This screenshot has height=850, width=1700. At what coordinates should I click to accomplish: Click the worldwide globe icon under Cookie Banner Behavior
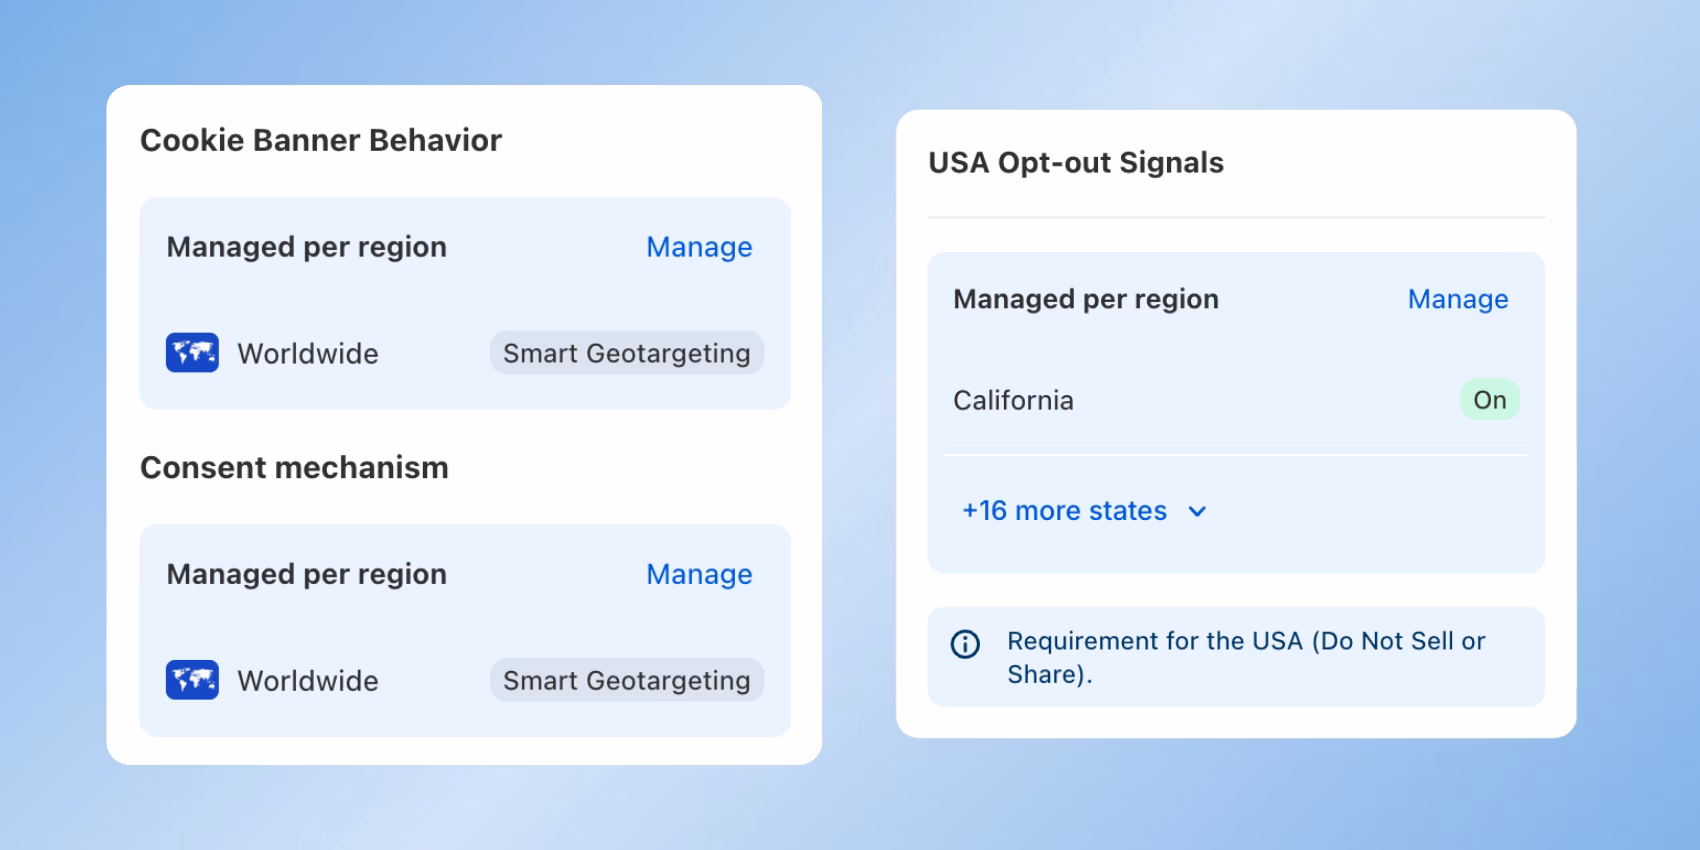pos(191,353)
